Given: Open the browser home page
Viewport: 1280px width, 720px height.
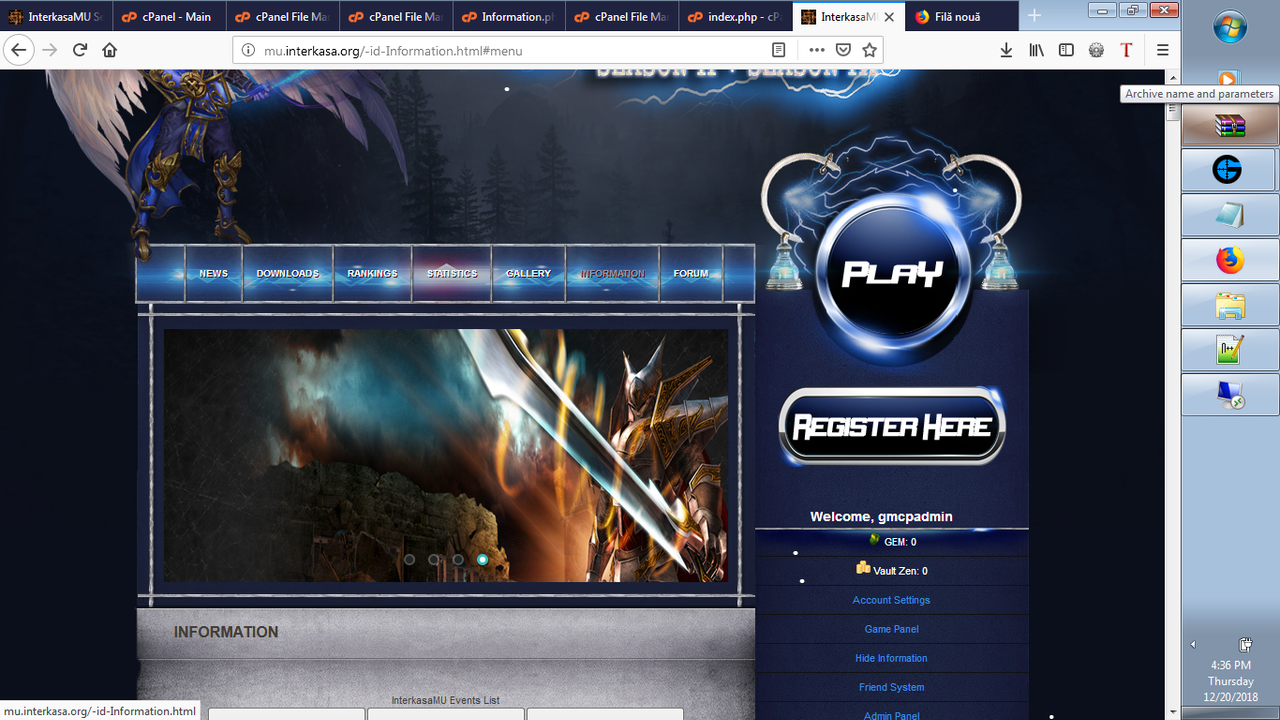Looking at the screenshot, I should 110,50.
